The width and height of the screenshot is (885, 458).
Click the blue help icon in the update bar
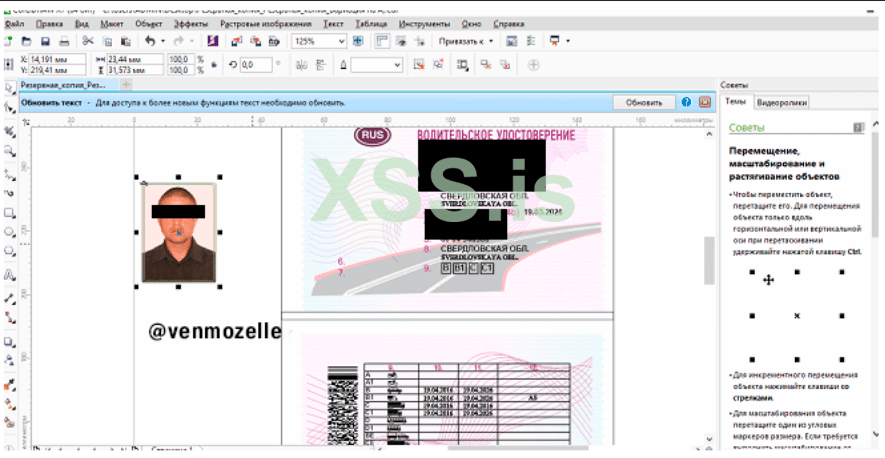(686, 102)
